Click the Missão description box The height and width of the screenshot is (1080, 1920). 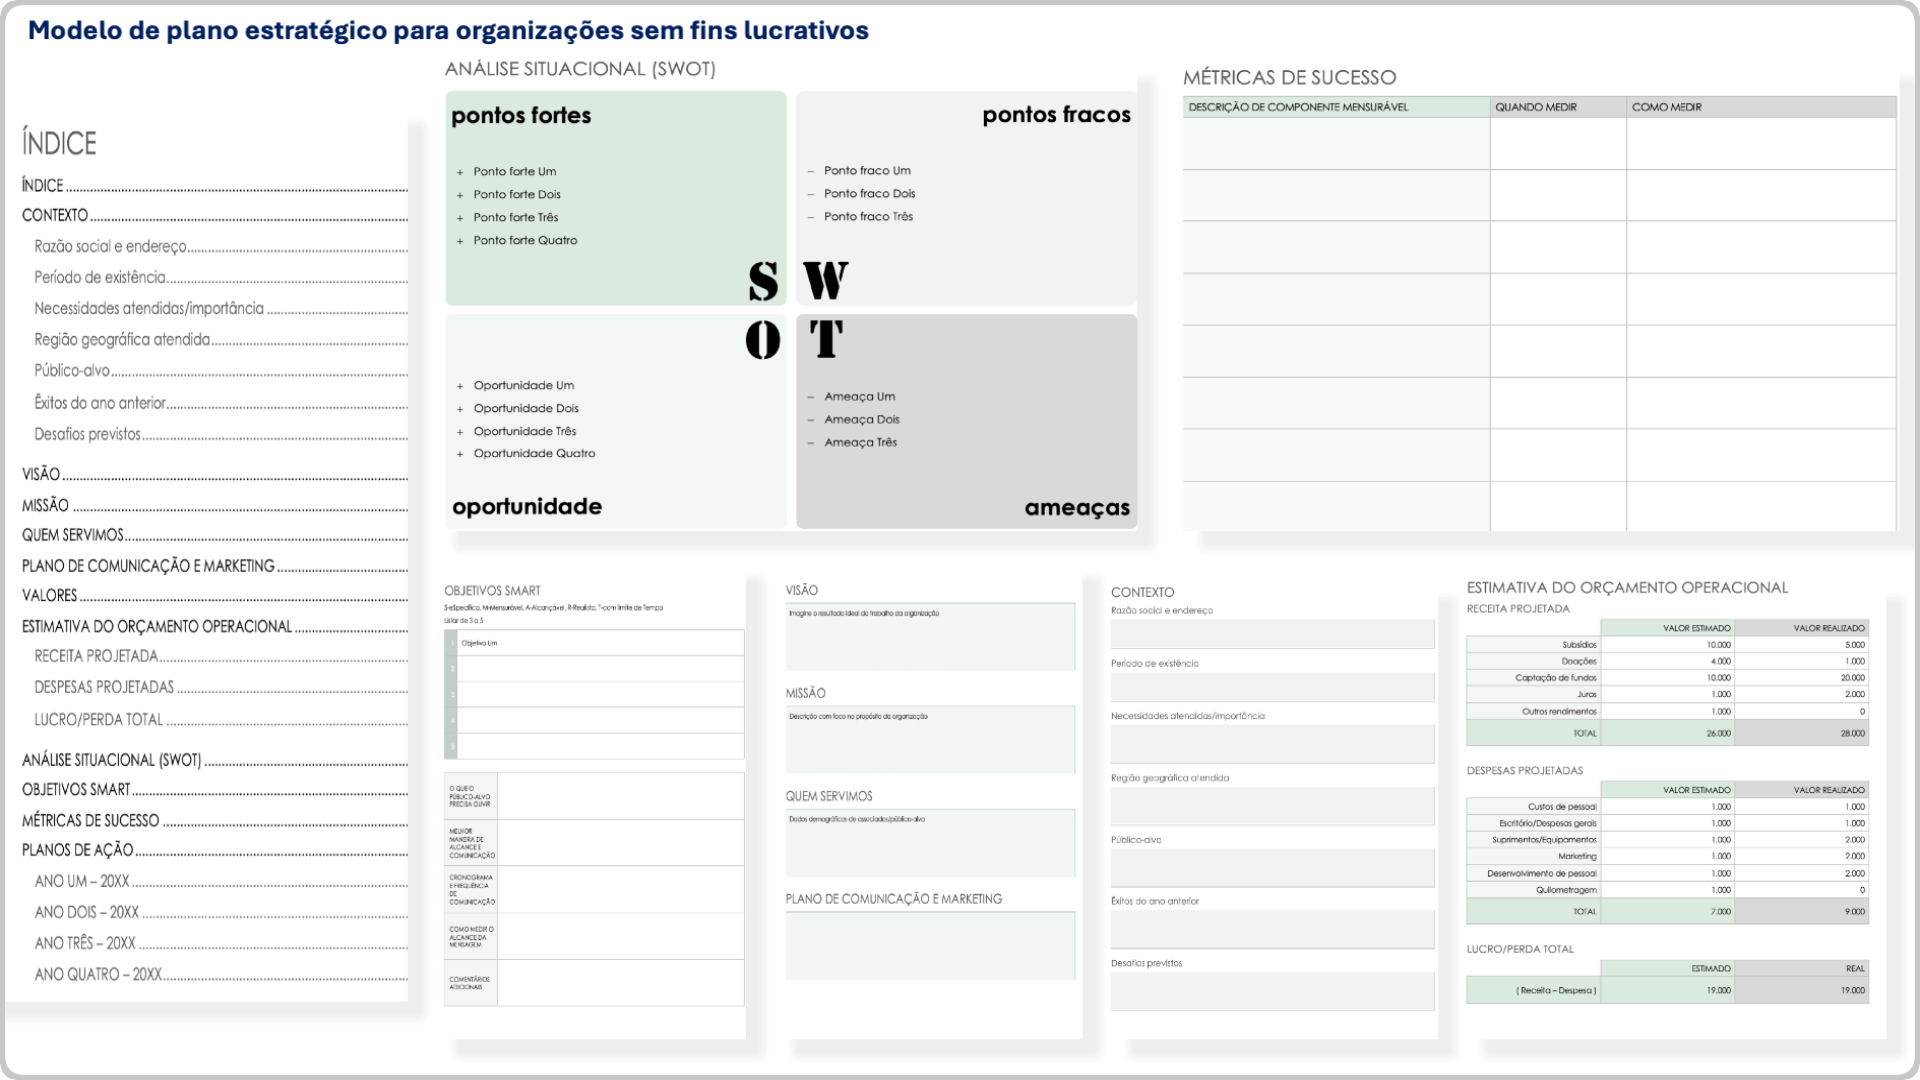(x=930, y=740)
